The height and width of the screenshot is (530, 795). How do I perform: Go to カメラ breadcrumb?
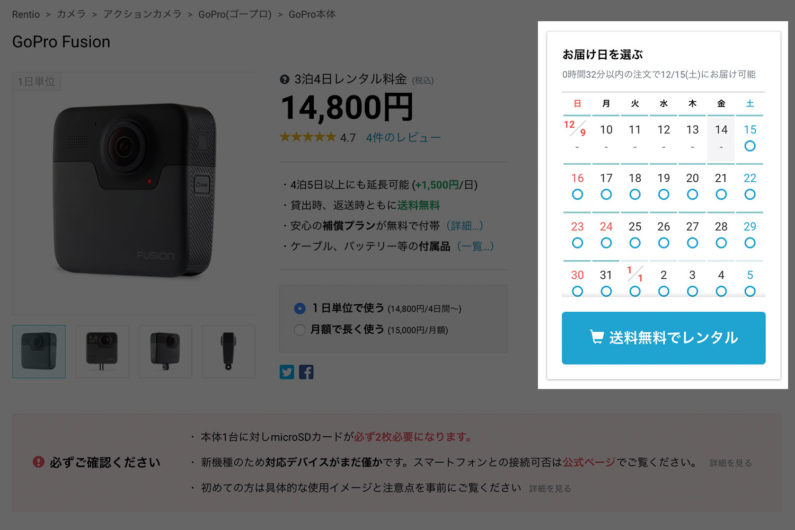tap(71, 14)
